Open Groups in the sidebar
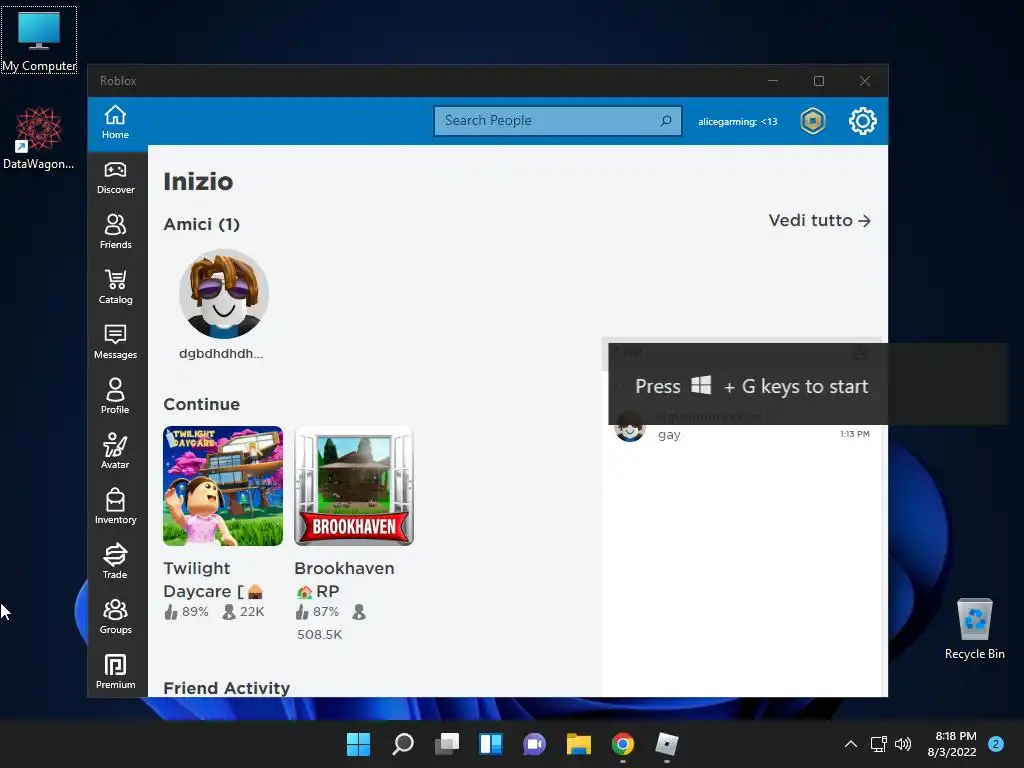The height and width of the screenshot is (768, 1024). [x=116, y=616]
